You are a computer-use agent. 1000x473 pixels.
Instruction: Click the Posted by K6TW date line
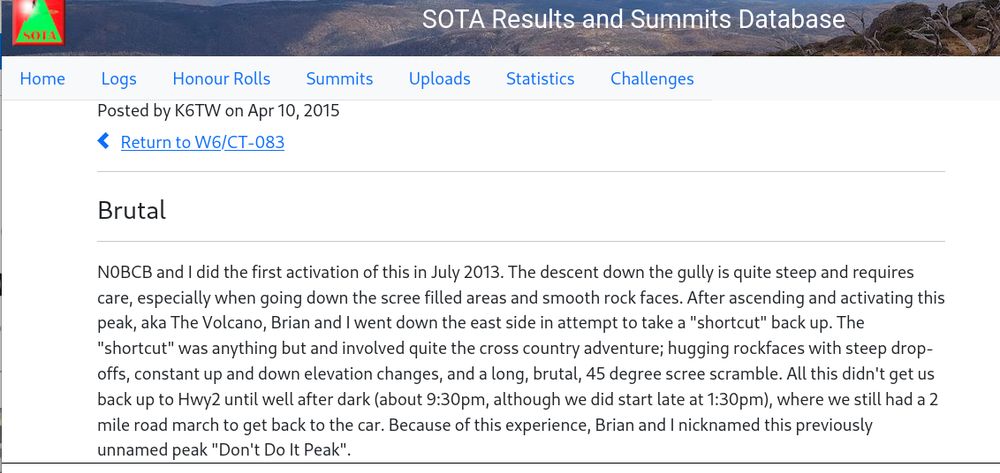[x=218, y=111]
